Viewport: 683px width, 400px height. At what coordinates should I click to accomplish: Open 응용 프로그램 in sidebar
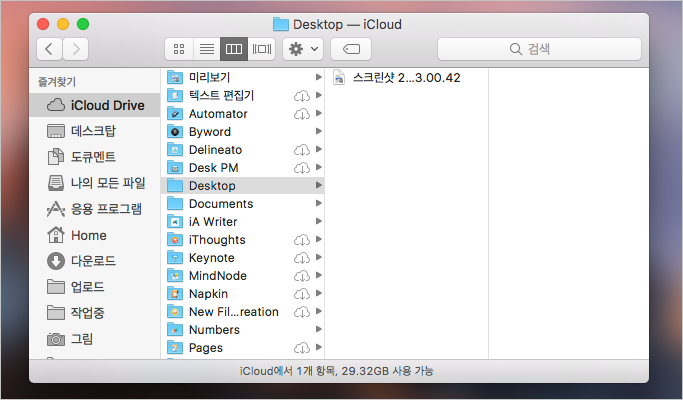tap(95, 209)
